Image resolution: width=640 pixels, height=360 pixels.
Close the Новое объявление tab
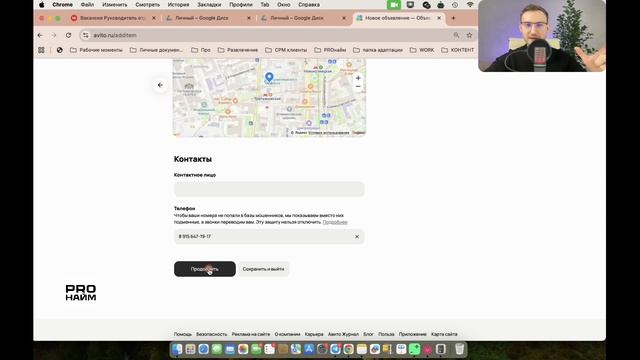click(439, 18)
